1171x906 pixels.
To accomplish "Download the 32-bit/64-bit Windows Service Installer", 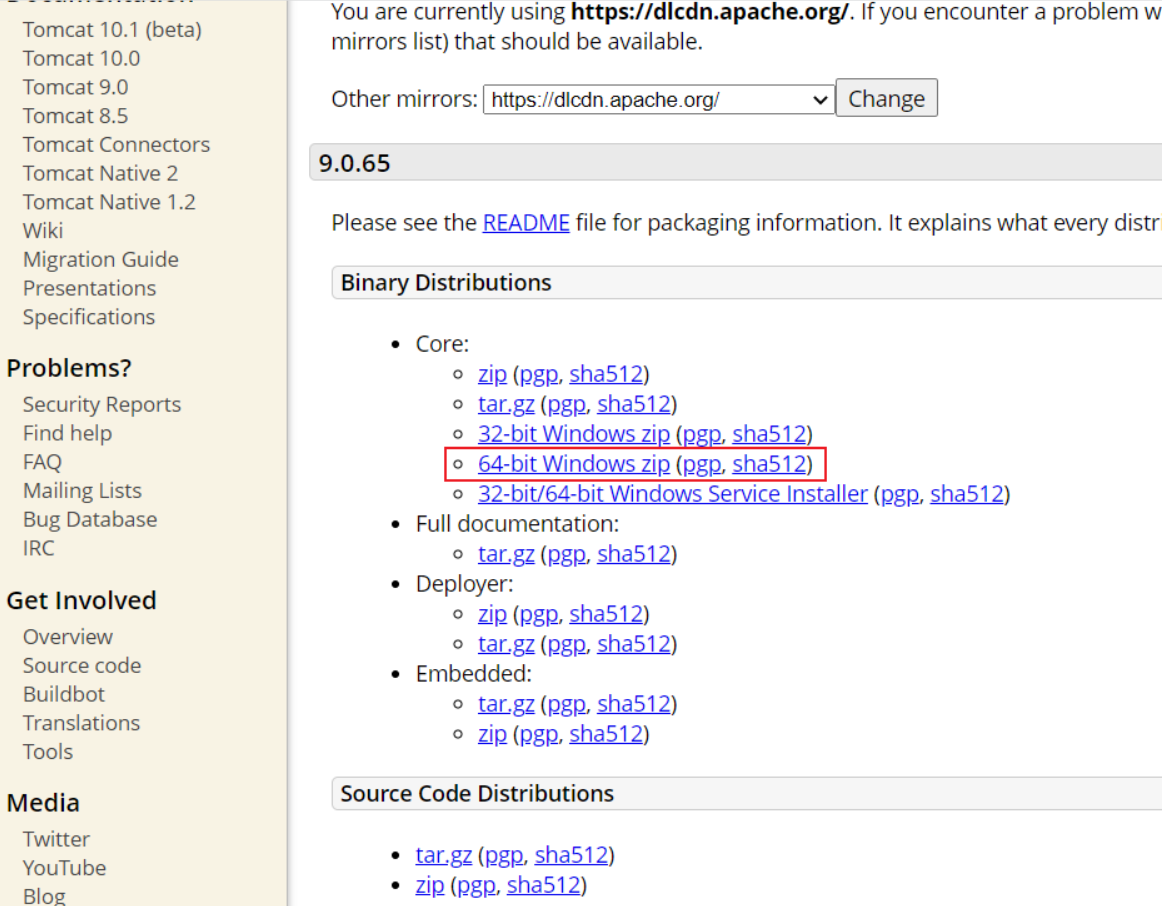I will coord(672,494).
